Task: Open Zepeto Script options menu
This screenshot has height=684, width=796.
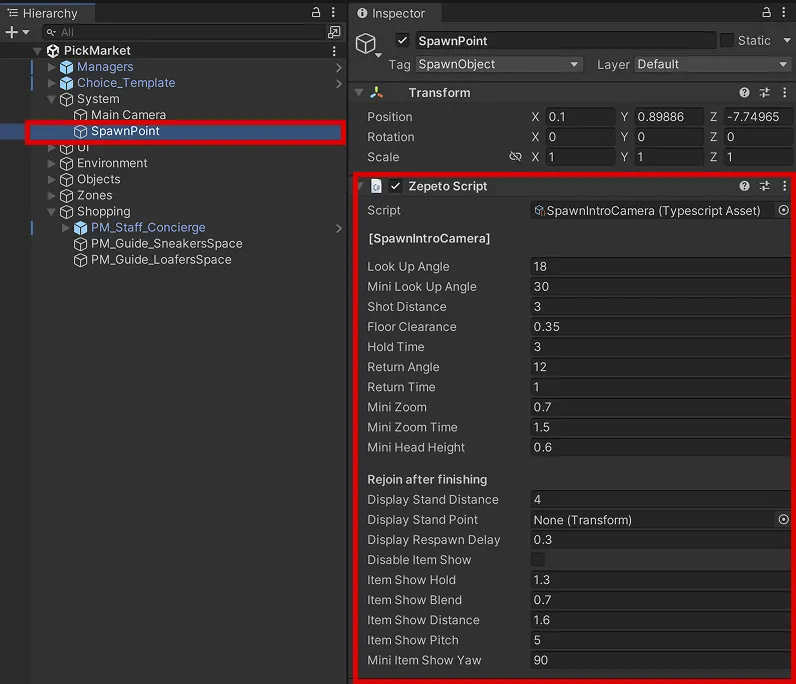Action: [x=784, y=186]
